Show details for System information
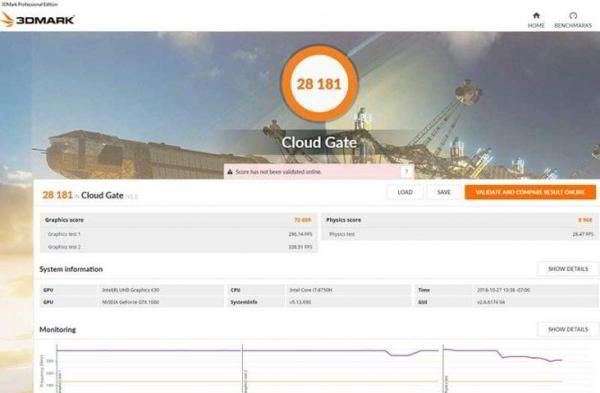This screenshot has height=393, width=600. 568,269
